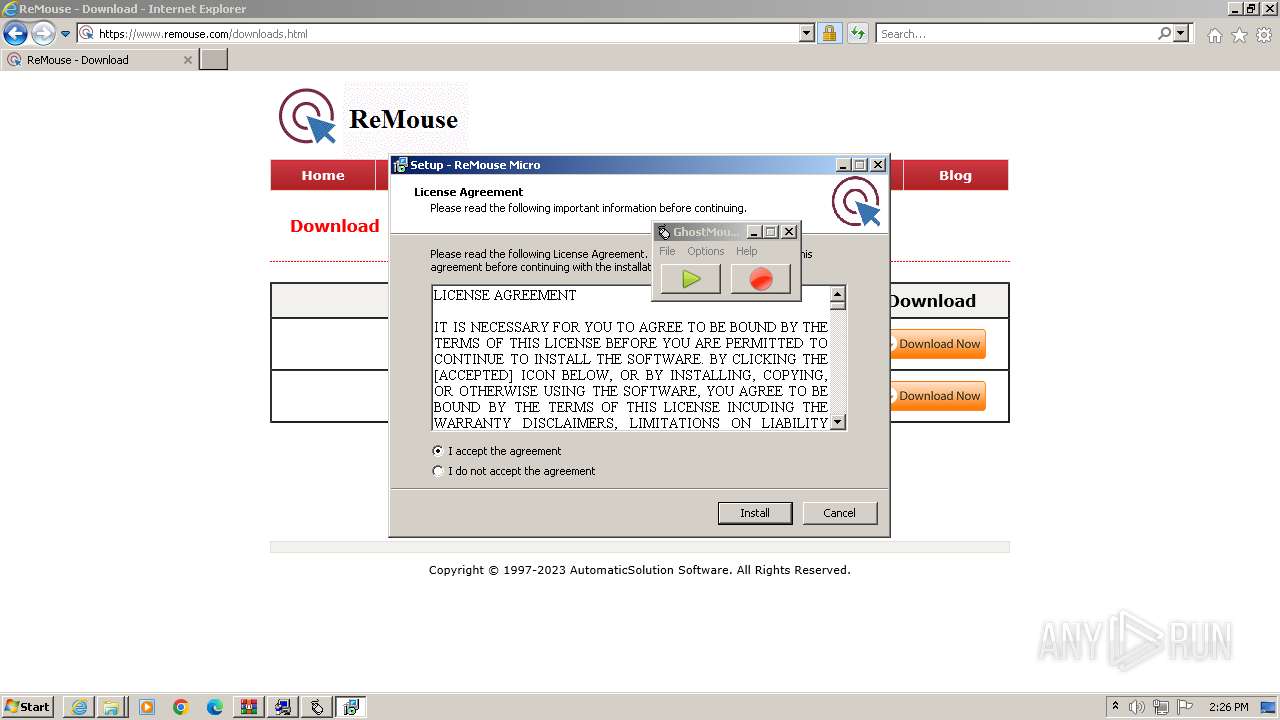Open the GhostMouse File menu
Viewport: 1280px width, 720px height.
tap(667, 251)
